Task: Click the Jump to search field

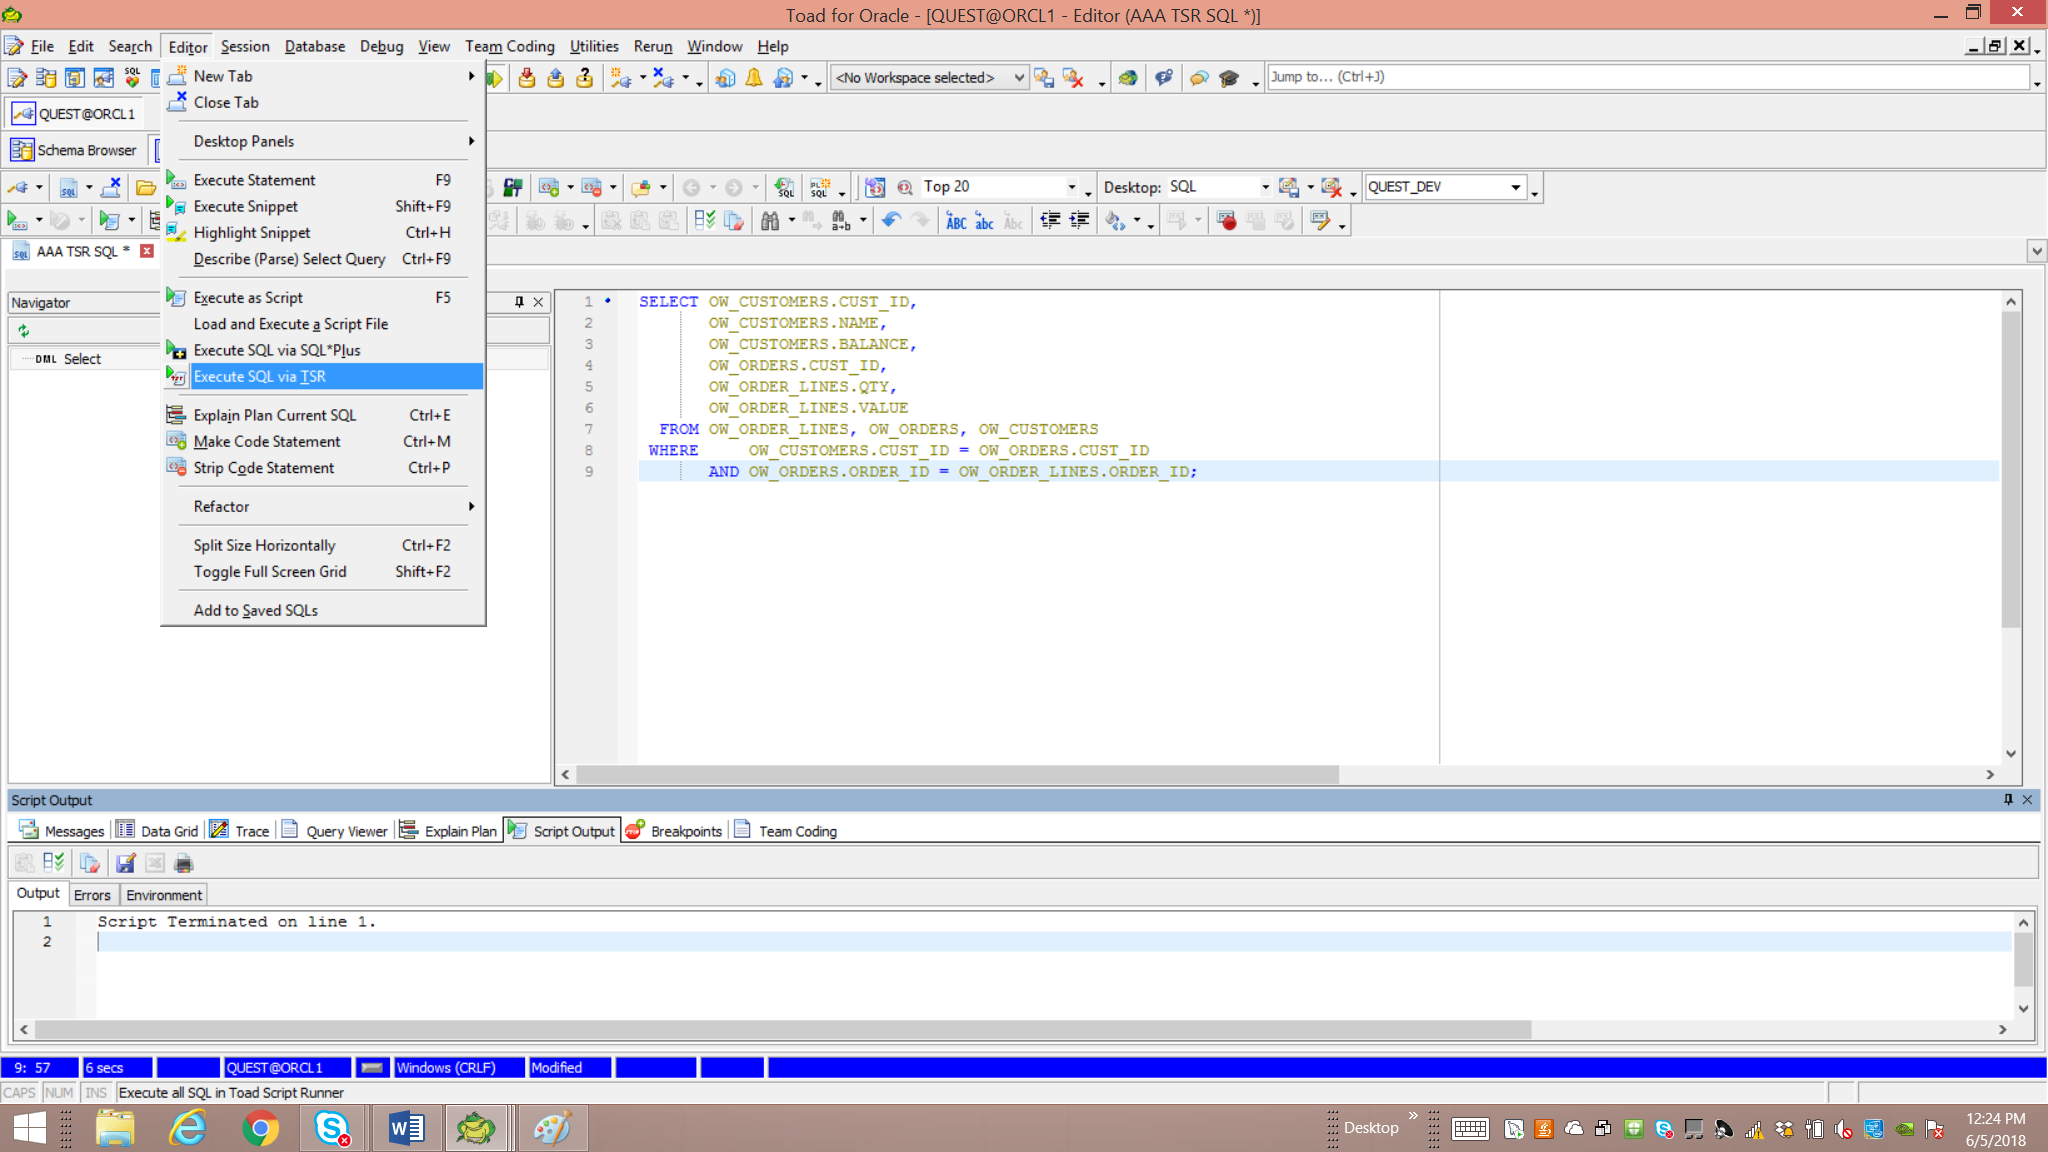Action: point(1648,77)
